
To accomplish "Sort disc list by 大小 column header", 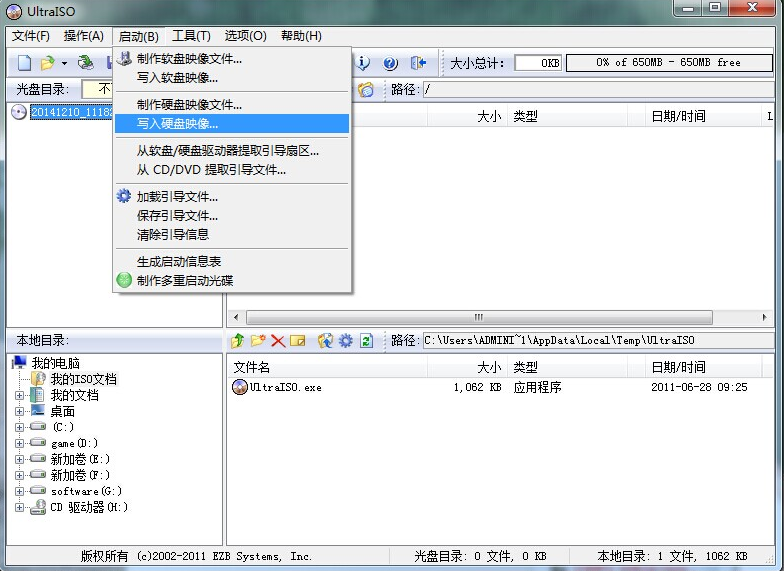I will tap(468, 116).
